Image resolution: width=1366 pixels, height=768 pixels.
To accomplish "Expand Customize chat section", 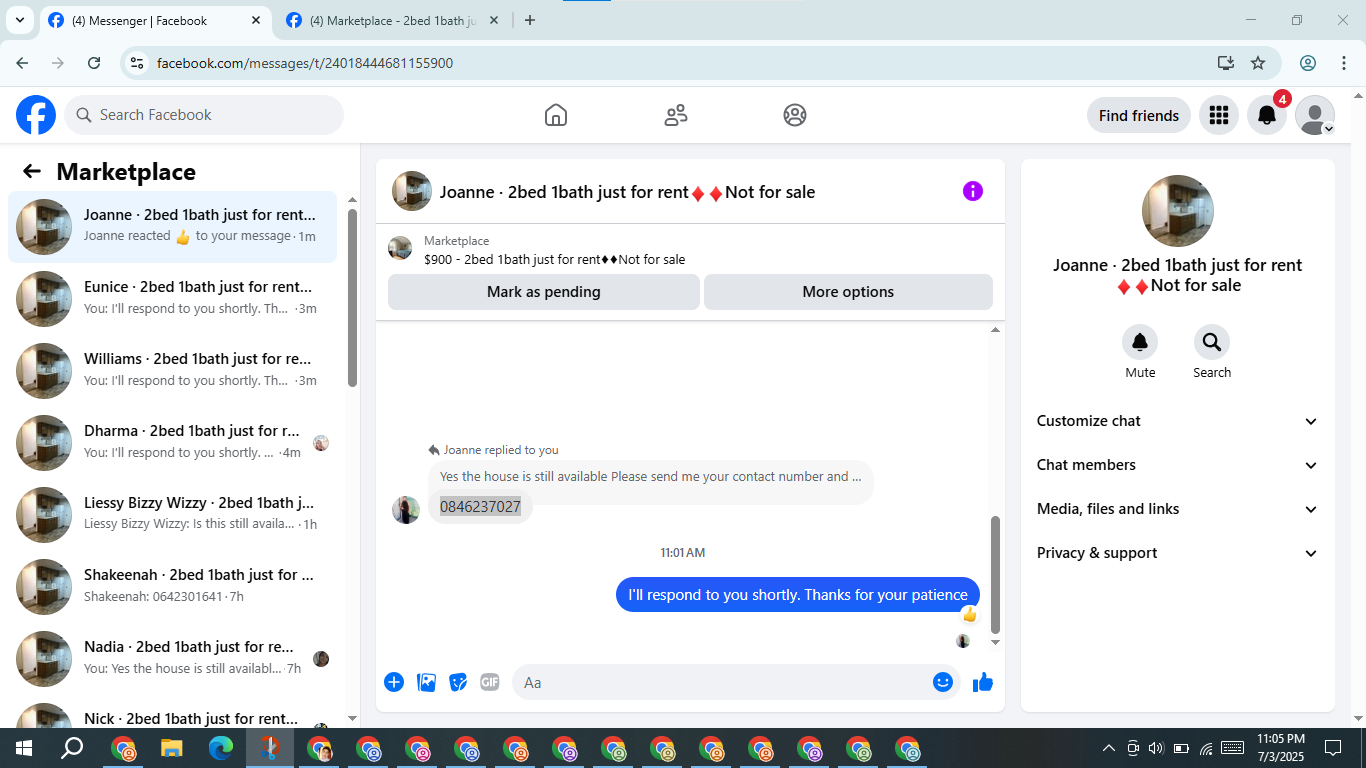I will coord(1178,421).
